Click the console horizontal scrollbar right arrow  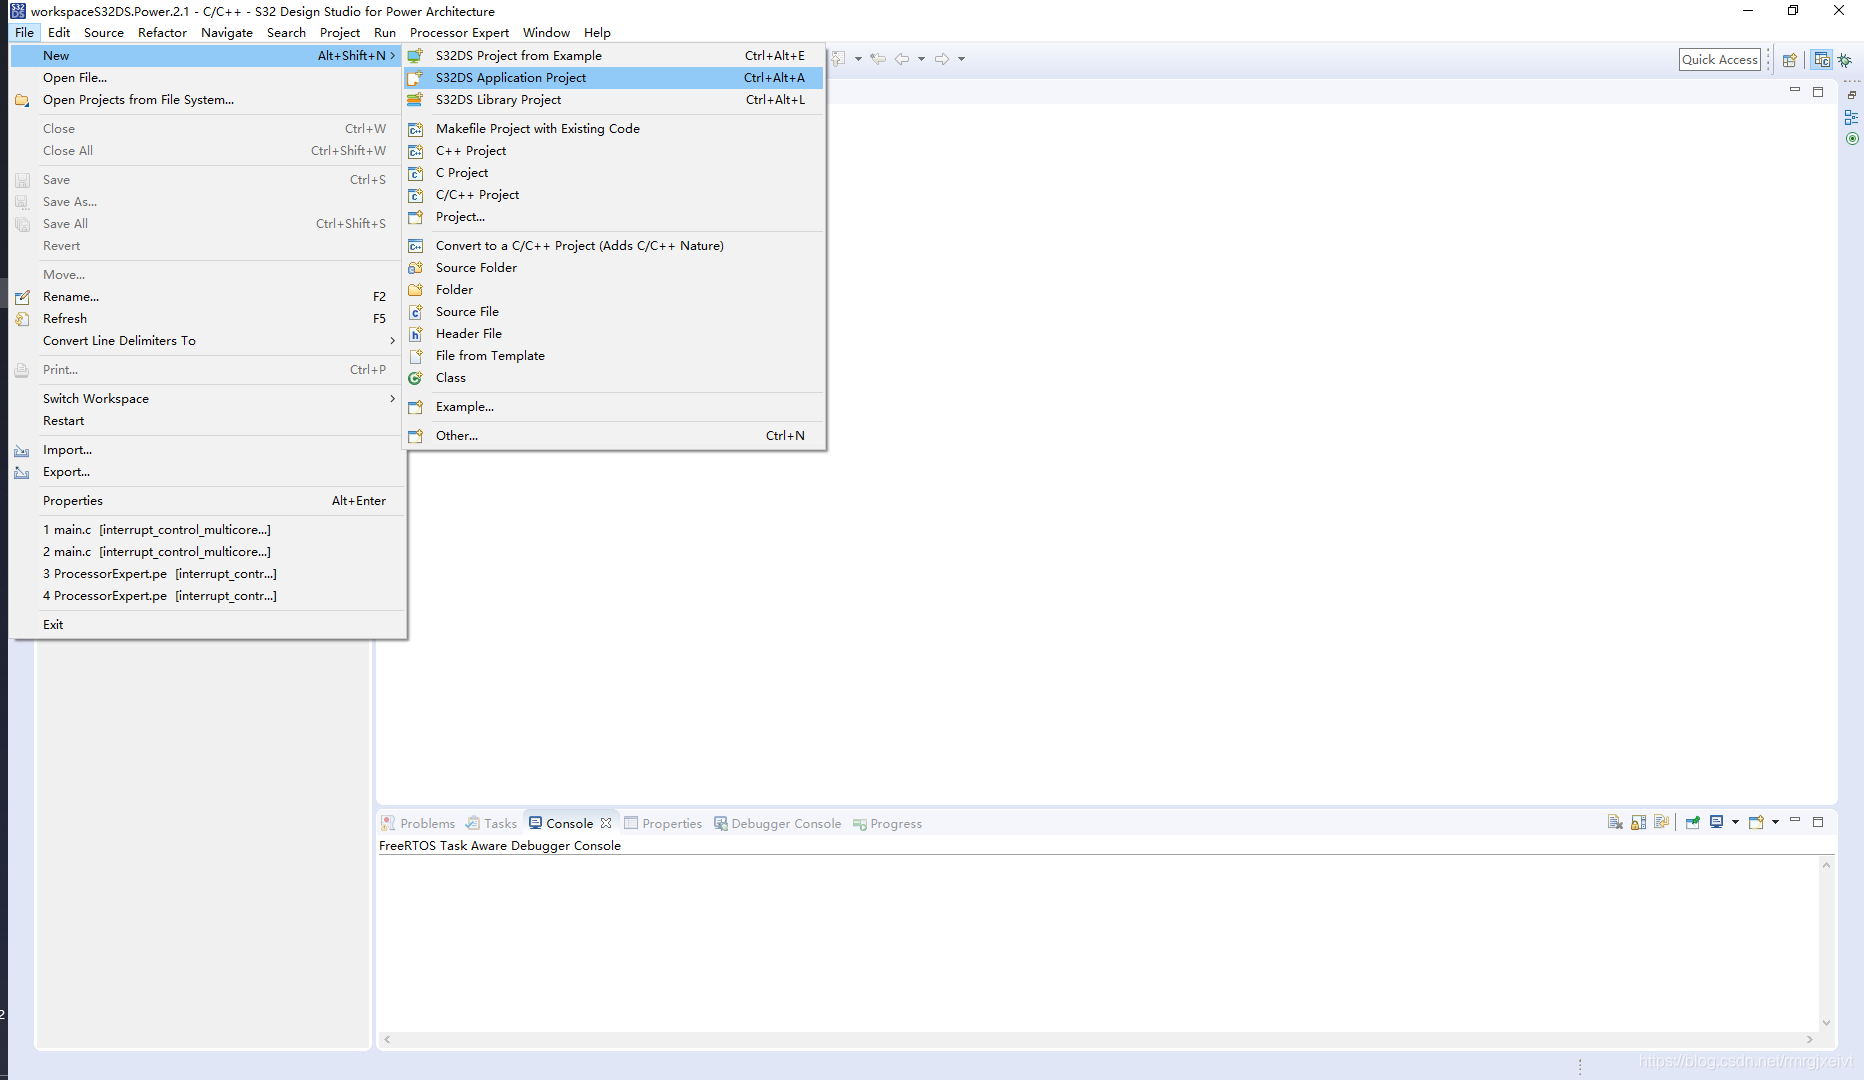click(1809, 1039)
